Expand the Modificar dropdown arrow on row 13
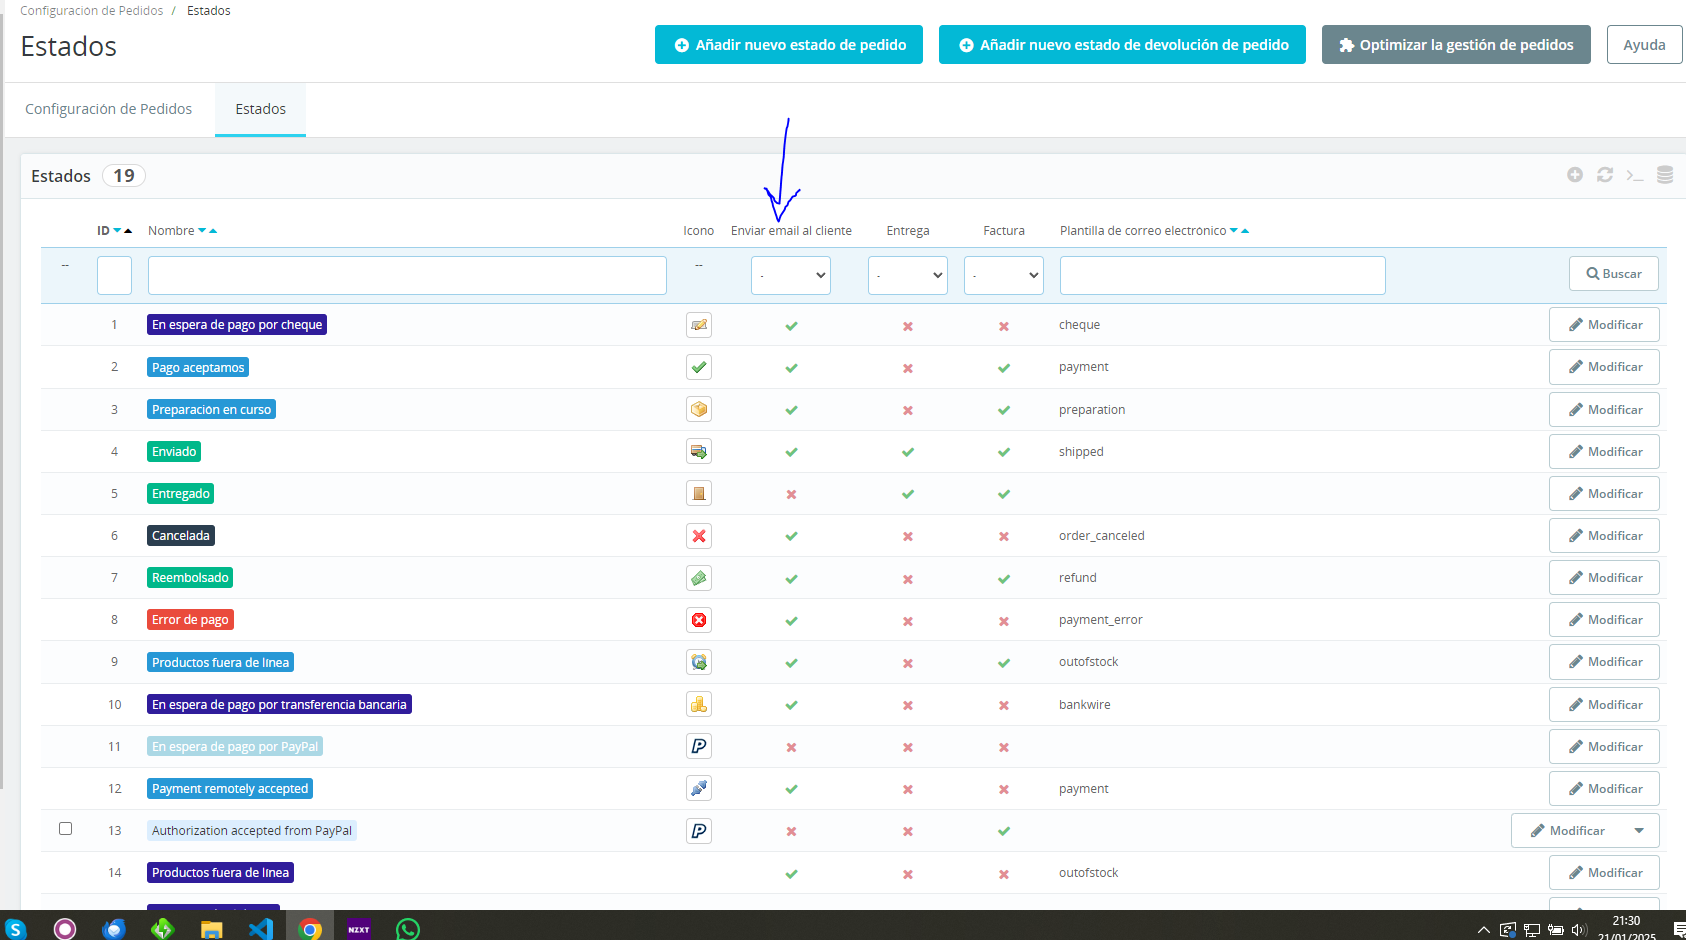 point(1639,831)
